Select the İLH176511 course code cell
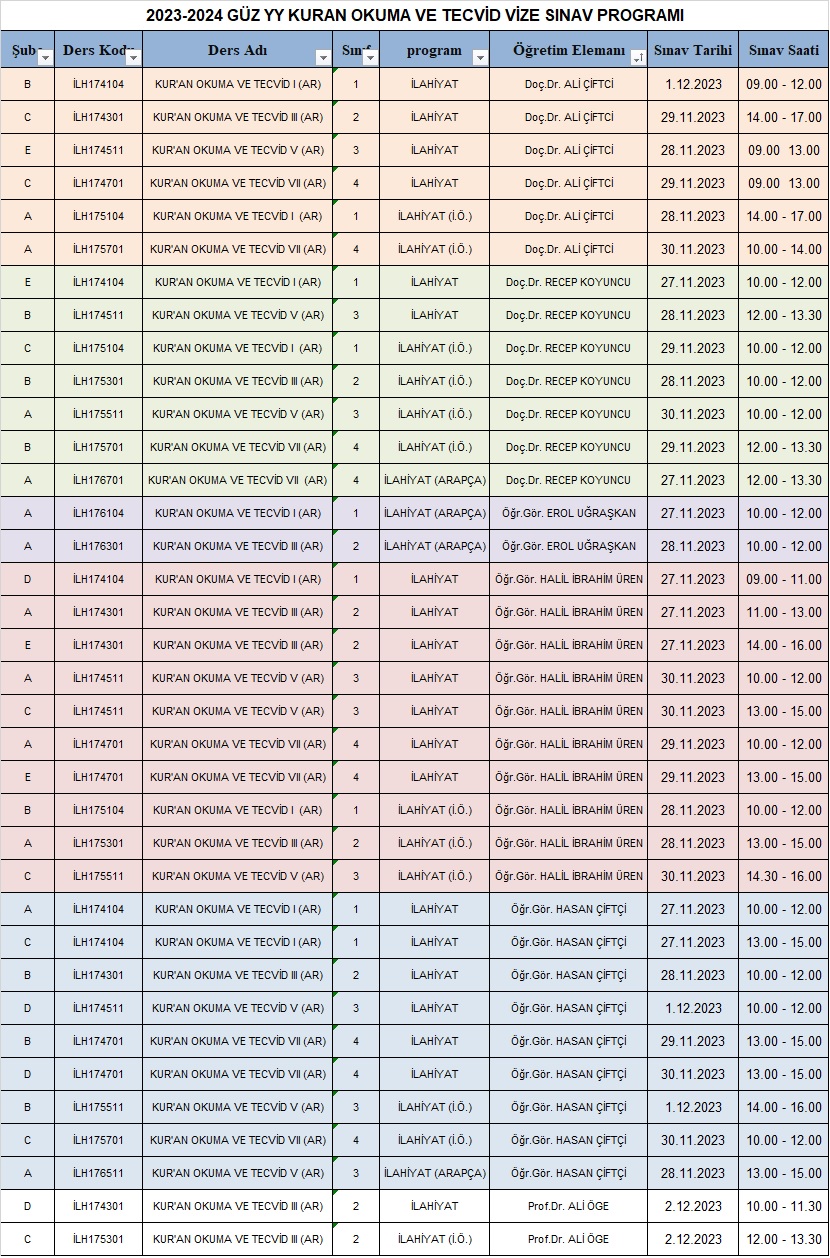The width and height of the screenshot is (830, 1258). (x=98, y=1173)
